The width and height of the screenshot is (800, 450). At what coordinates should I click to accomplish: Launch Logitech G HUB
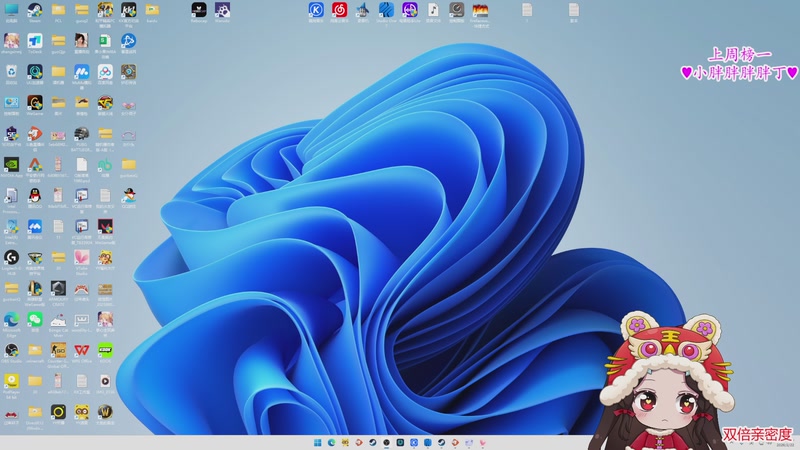point(11,258)
